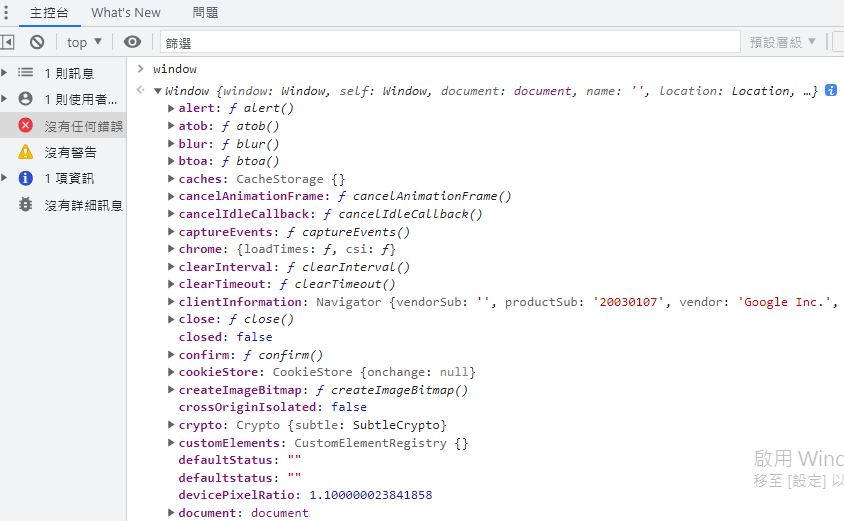The width and height of the screenshot is (844, 521).
Task: Click the 'crossOriginIsolated: false' row
Action: (272, 407)
